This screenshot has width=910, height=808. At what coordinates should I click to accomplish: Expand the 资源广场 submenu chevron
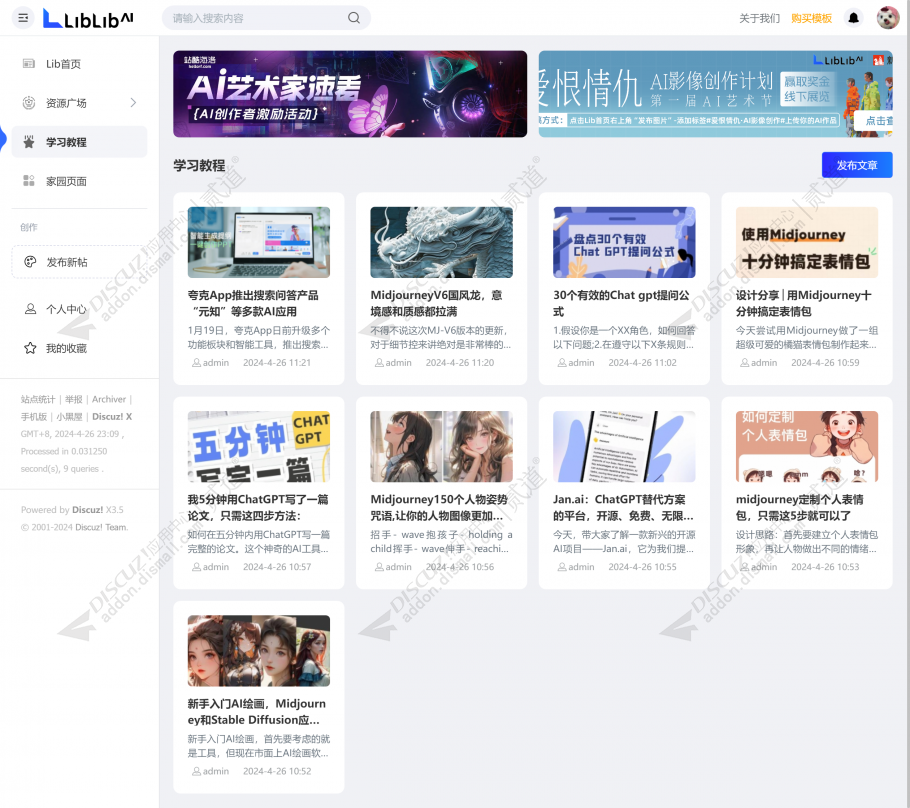point(133,103)
